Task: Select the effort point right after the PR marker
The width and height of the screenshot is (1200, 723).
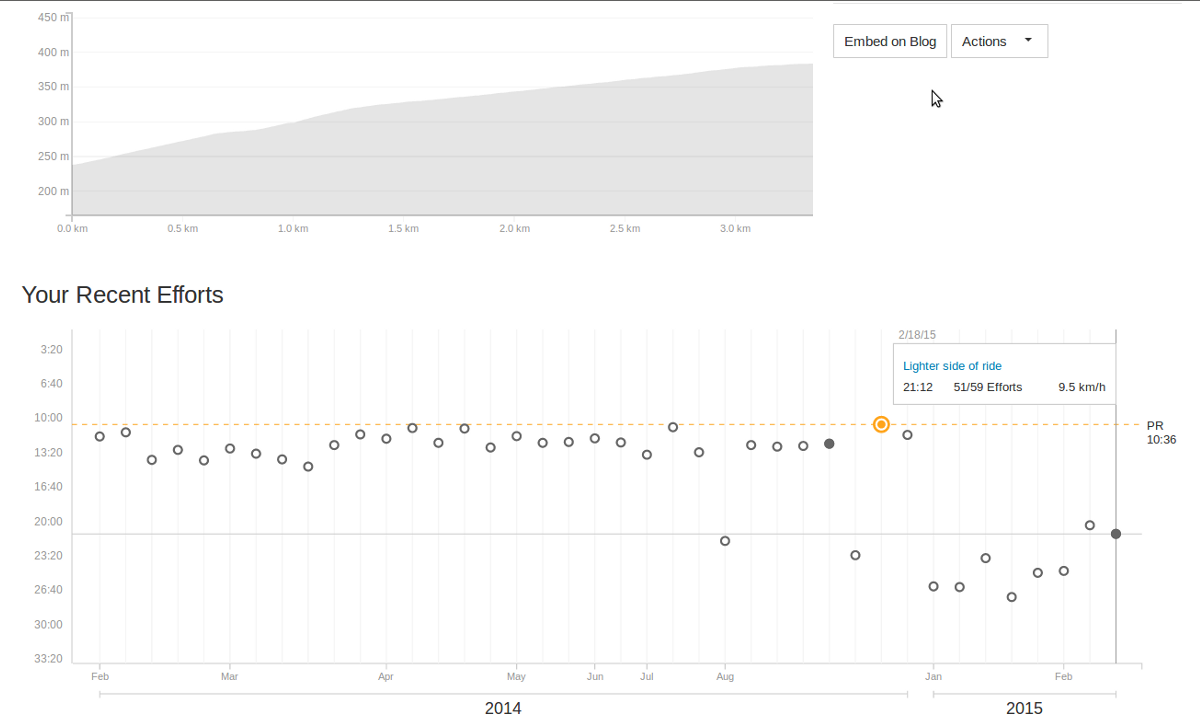Action: pyautogui.click(x=908, y=435)
